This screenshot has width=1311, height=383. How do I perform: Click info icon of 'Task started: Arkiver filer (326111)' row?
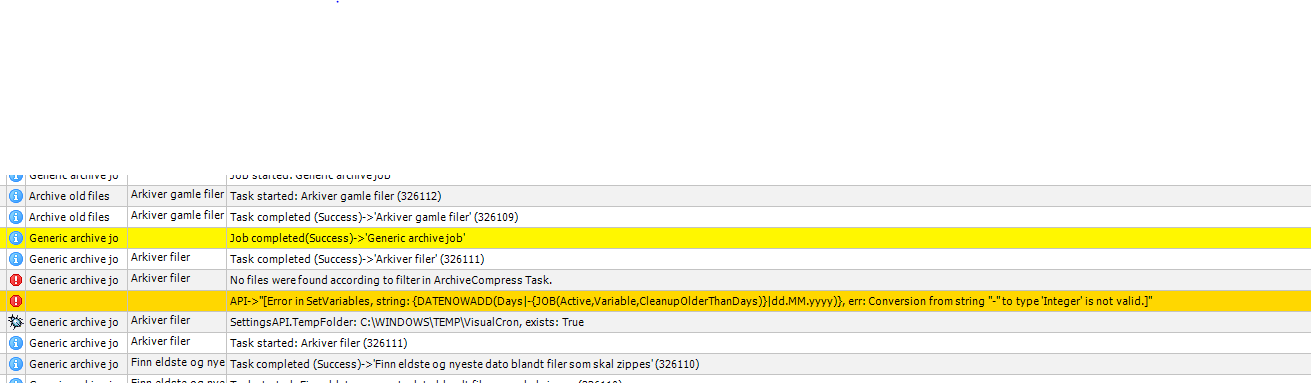click(15, 343)
